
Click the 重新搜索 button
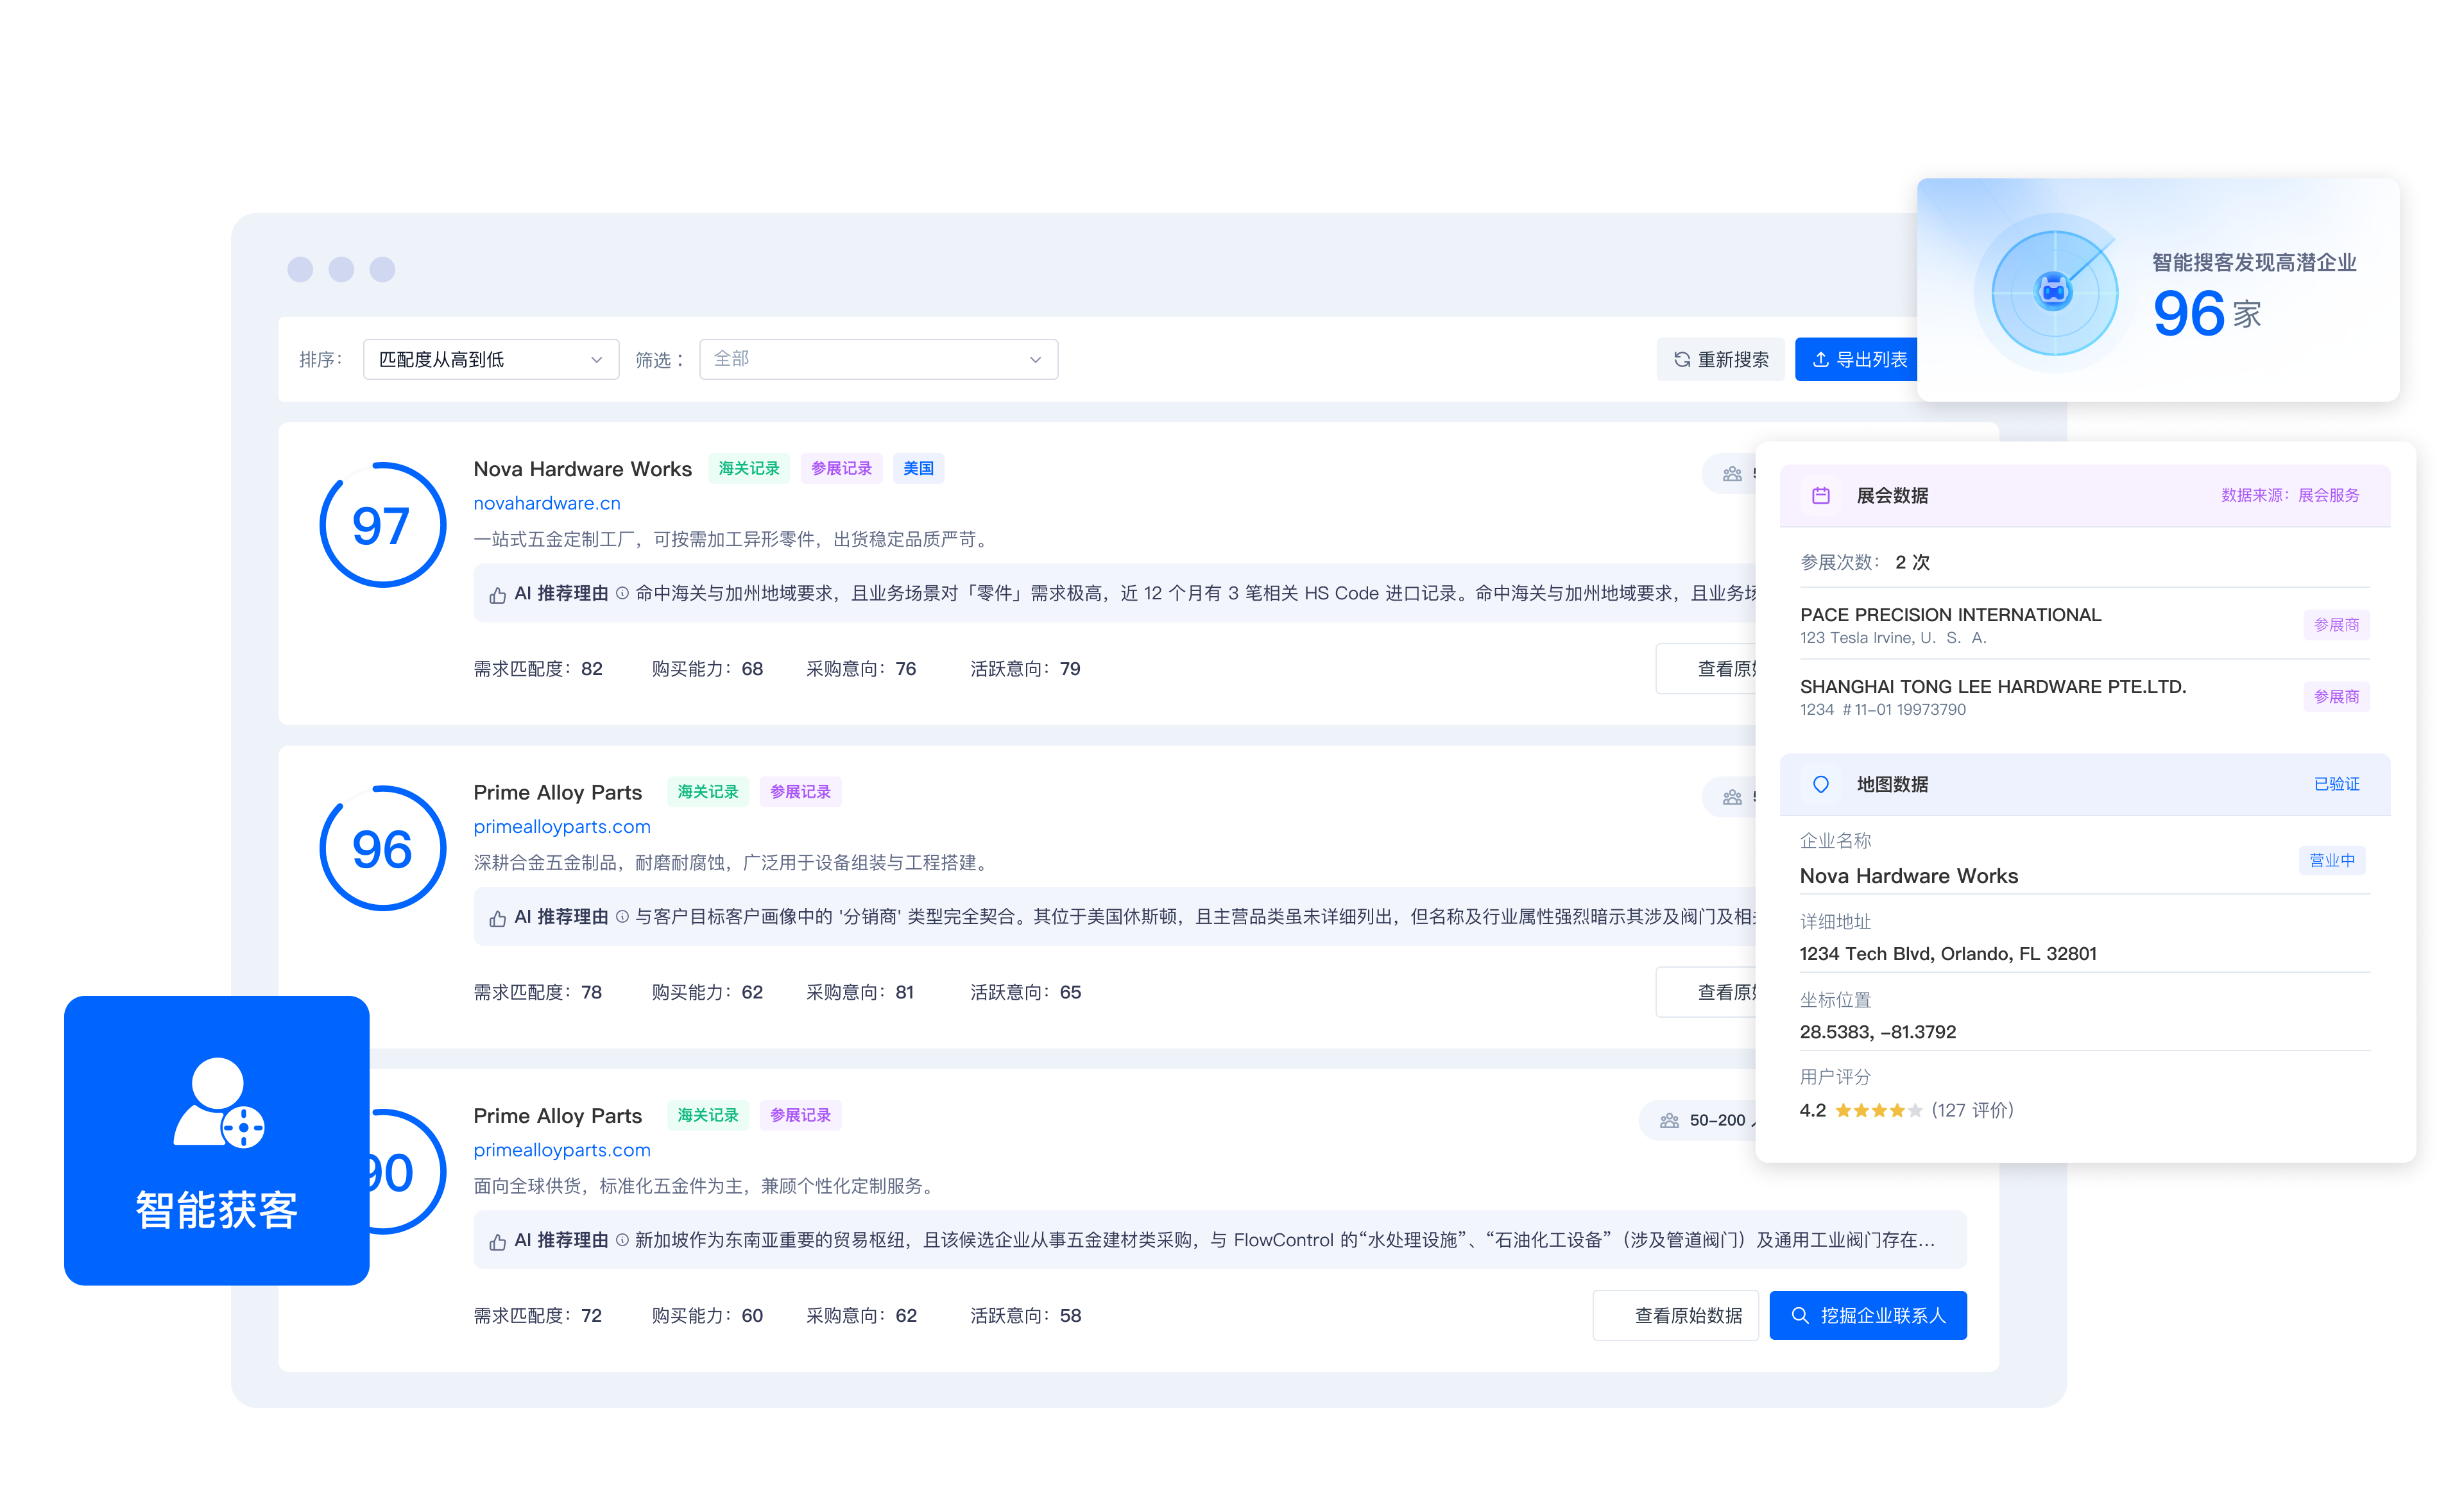[x=1720, y=359]
